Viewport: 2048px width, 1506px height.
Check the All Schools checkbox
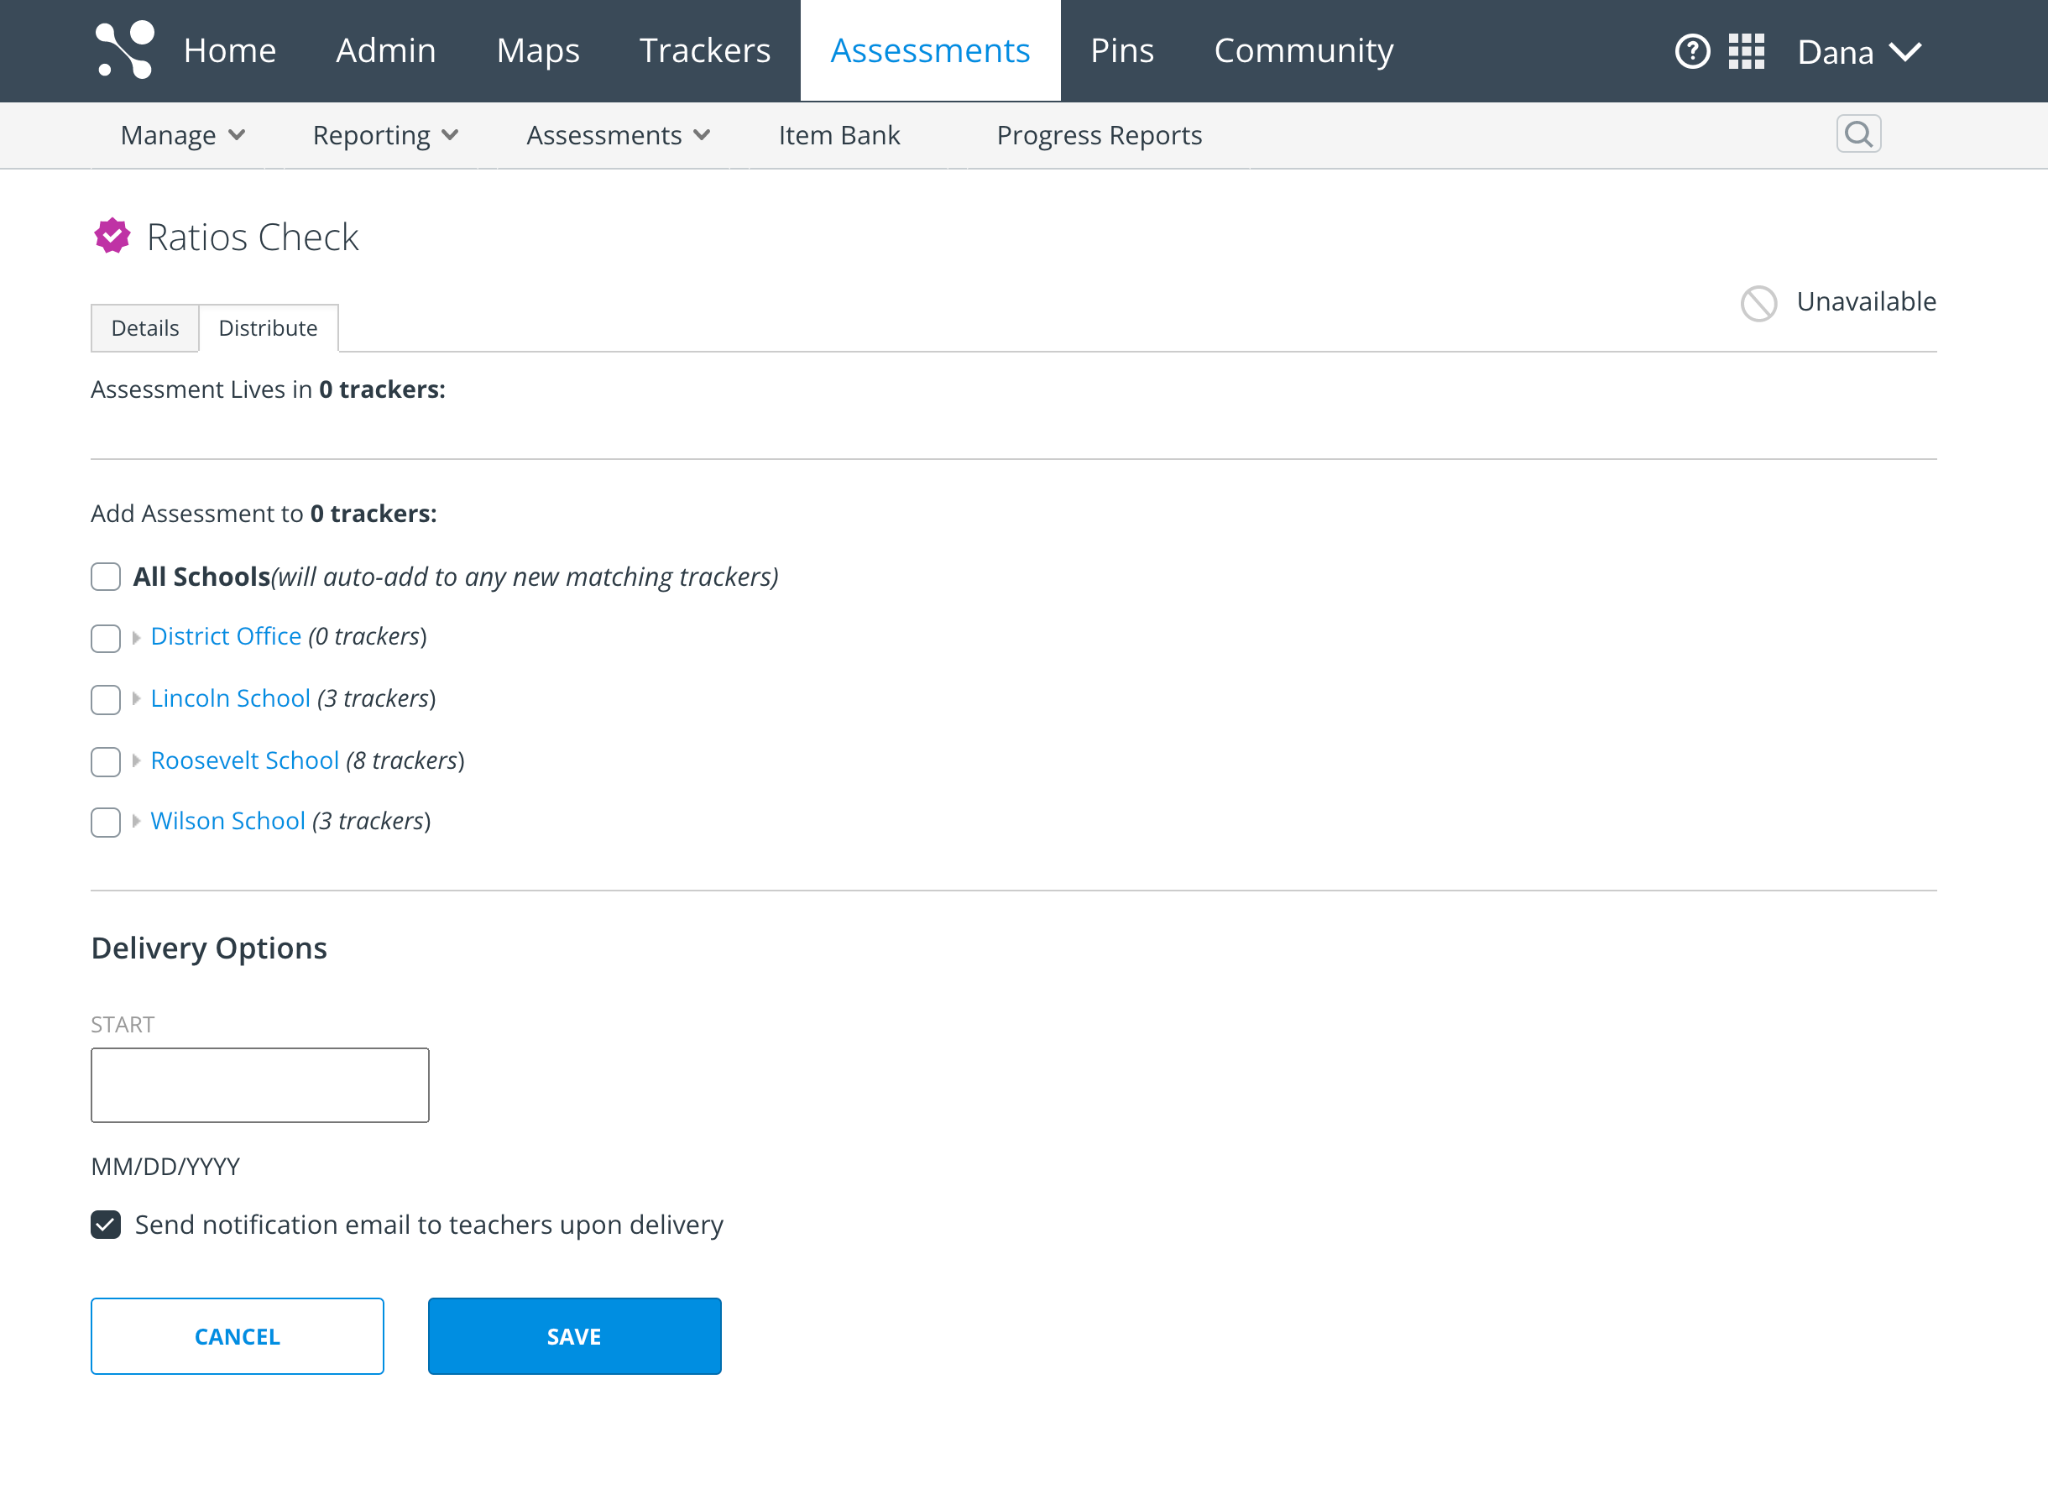(106, 577)
